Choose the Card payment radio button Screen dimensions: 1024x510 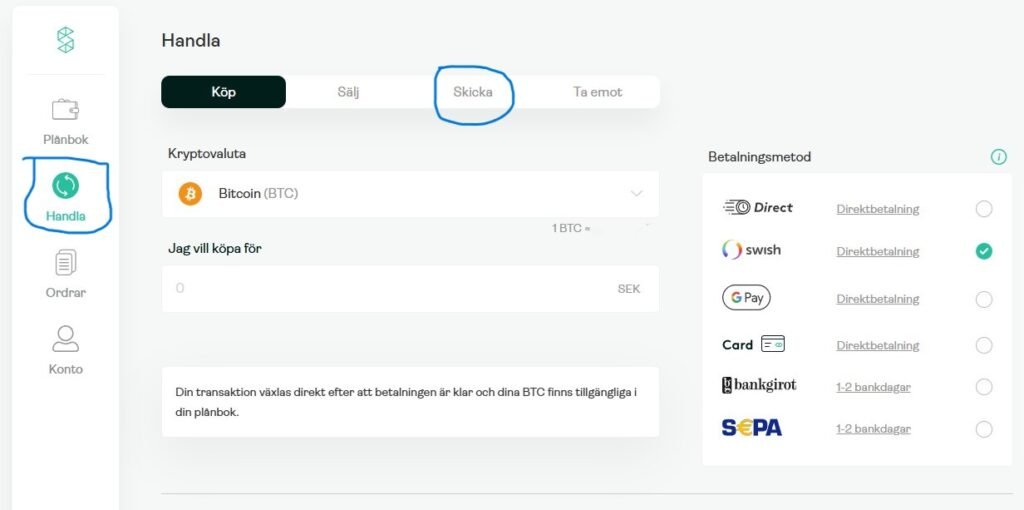point(984,345)
